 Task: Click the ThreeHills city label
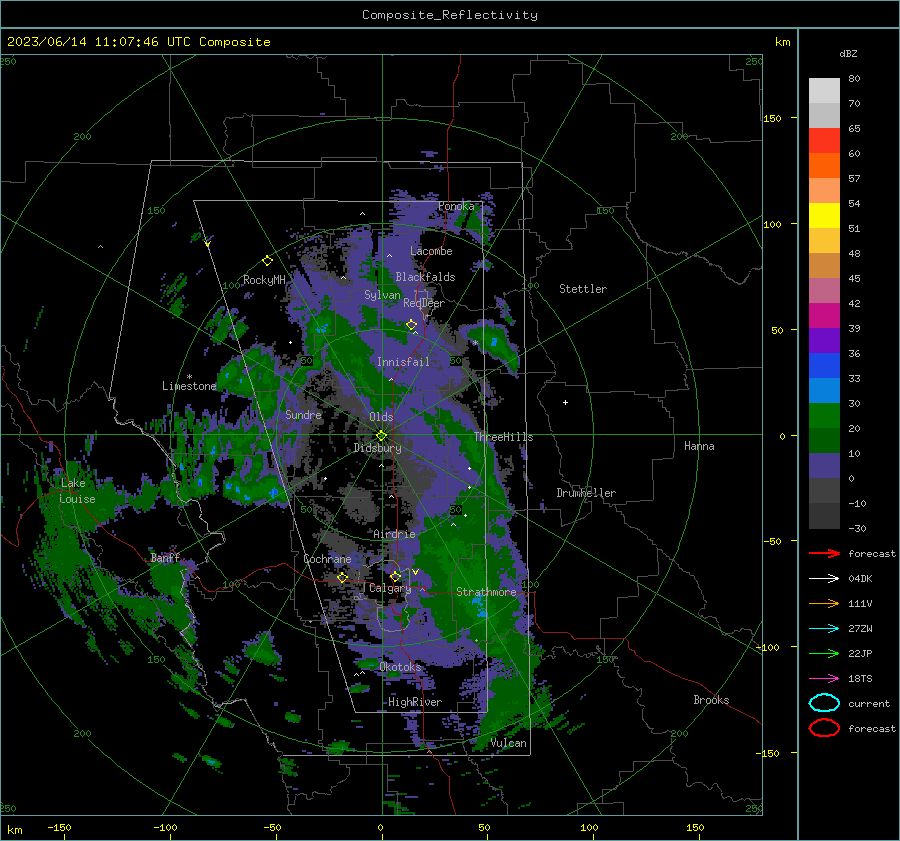click(x=503, y=437)
